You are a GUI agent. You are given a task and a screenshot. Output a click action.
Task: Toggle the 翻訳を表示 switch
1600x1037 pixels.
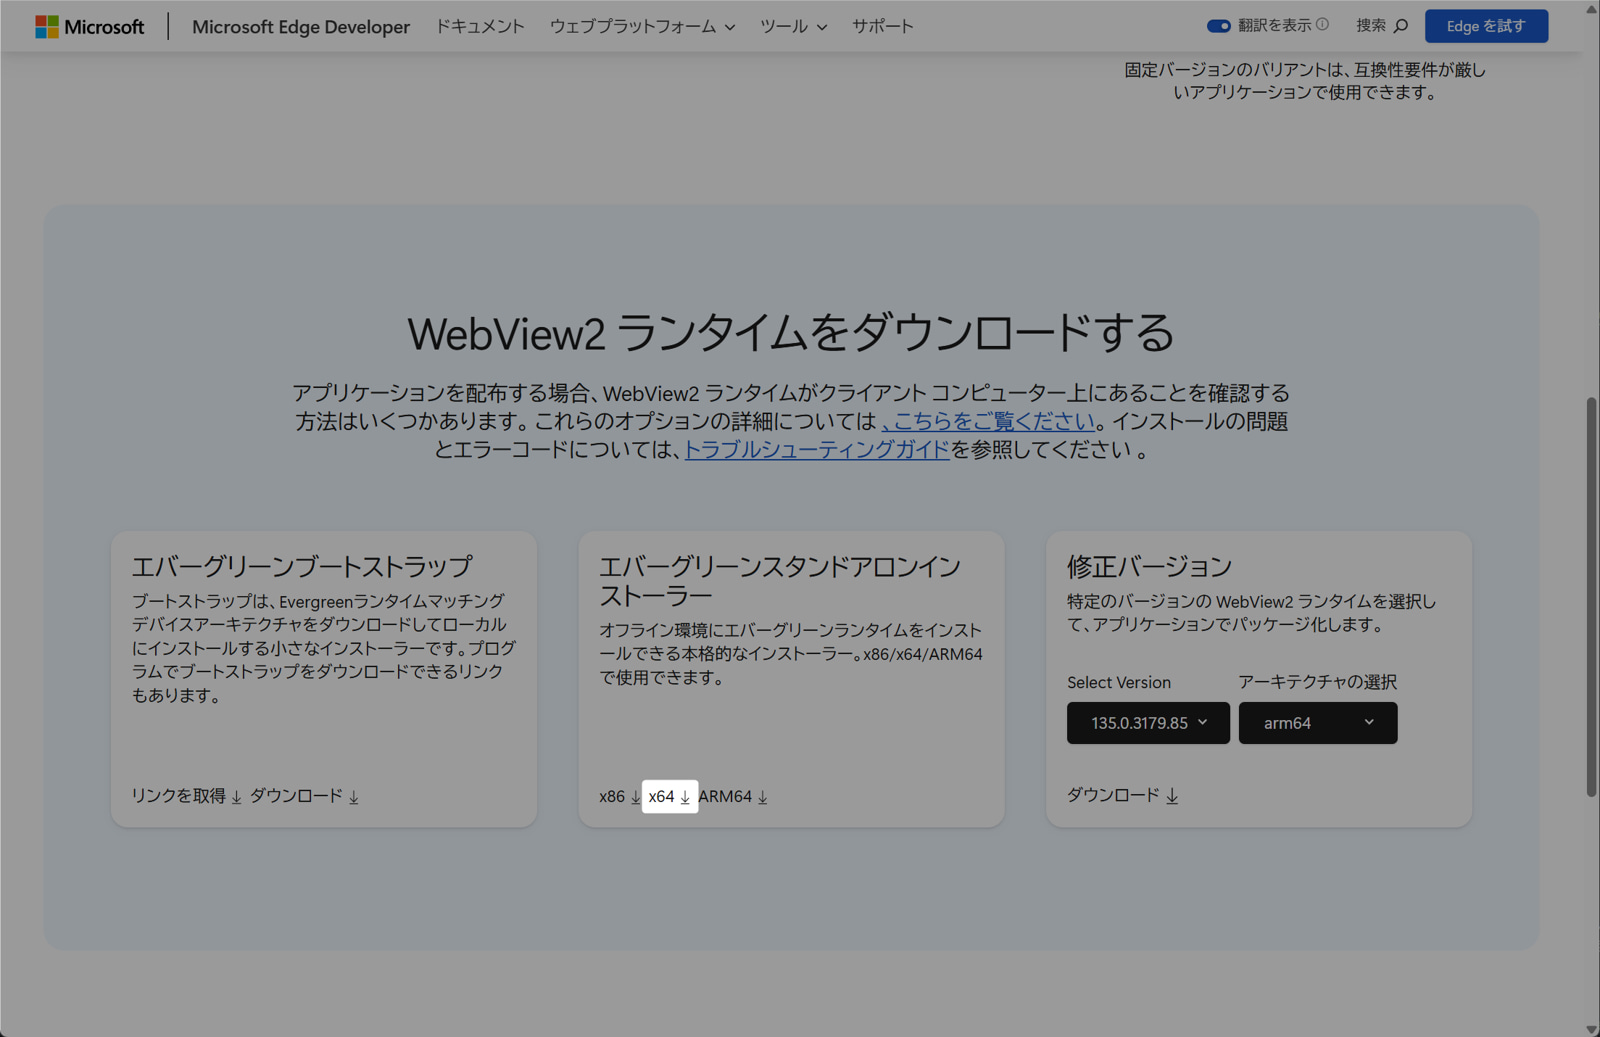1218,26
